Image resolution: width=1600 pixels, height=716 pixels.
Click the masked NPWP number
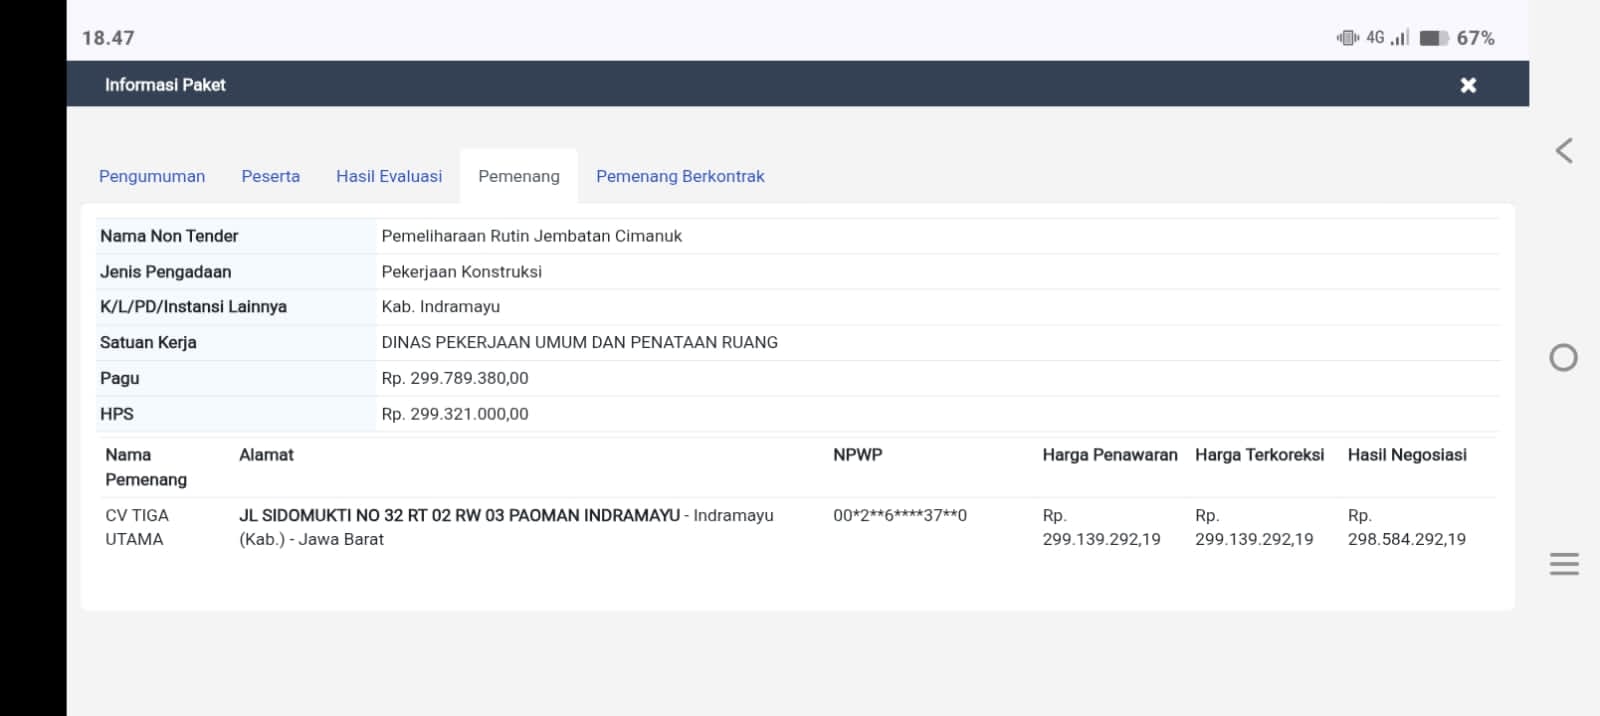click(900, 516)
